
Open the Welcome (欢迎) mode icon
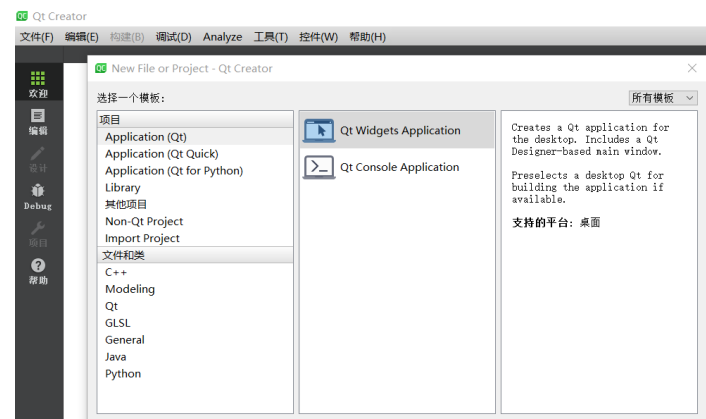pos(38,78)
